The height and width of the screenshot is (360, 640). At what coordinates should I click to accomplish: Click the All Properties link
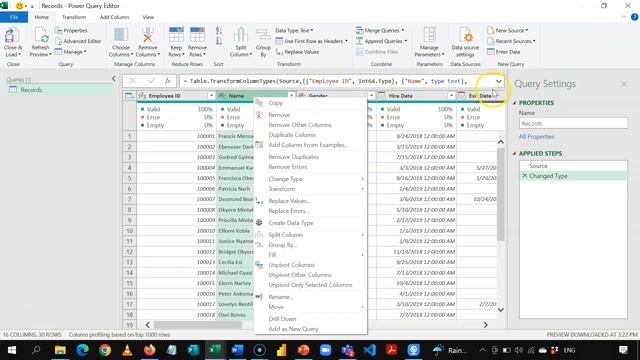point(536,137)
